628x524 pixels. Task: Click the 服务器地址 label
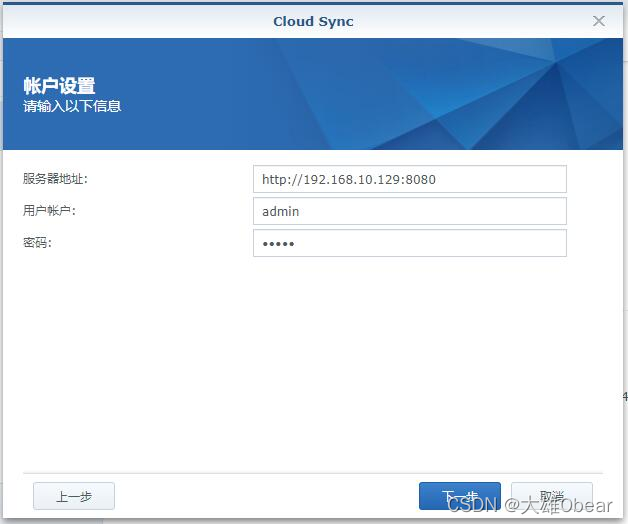(55, 179)
